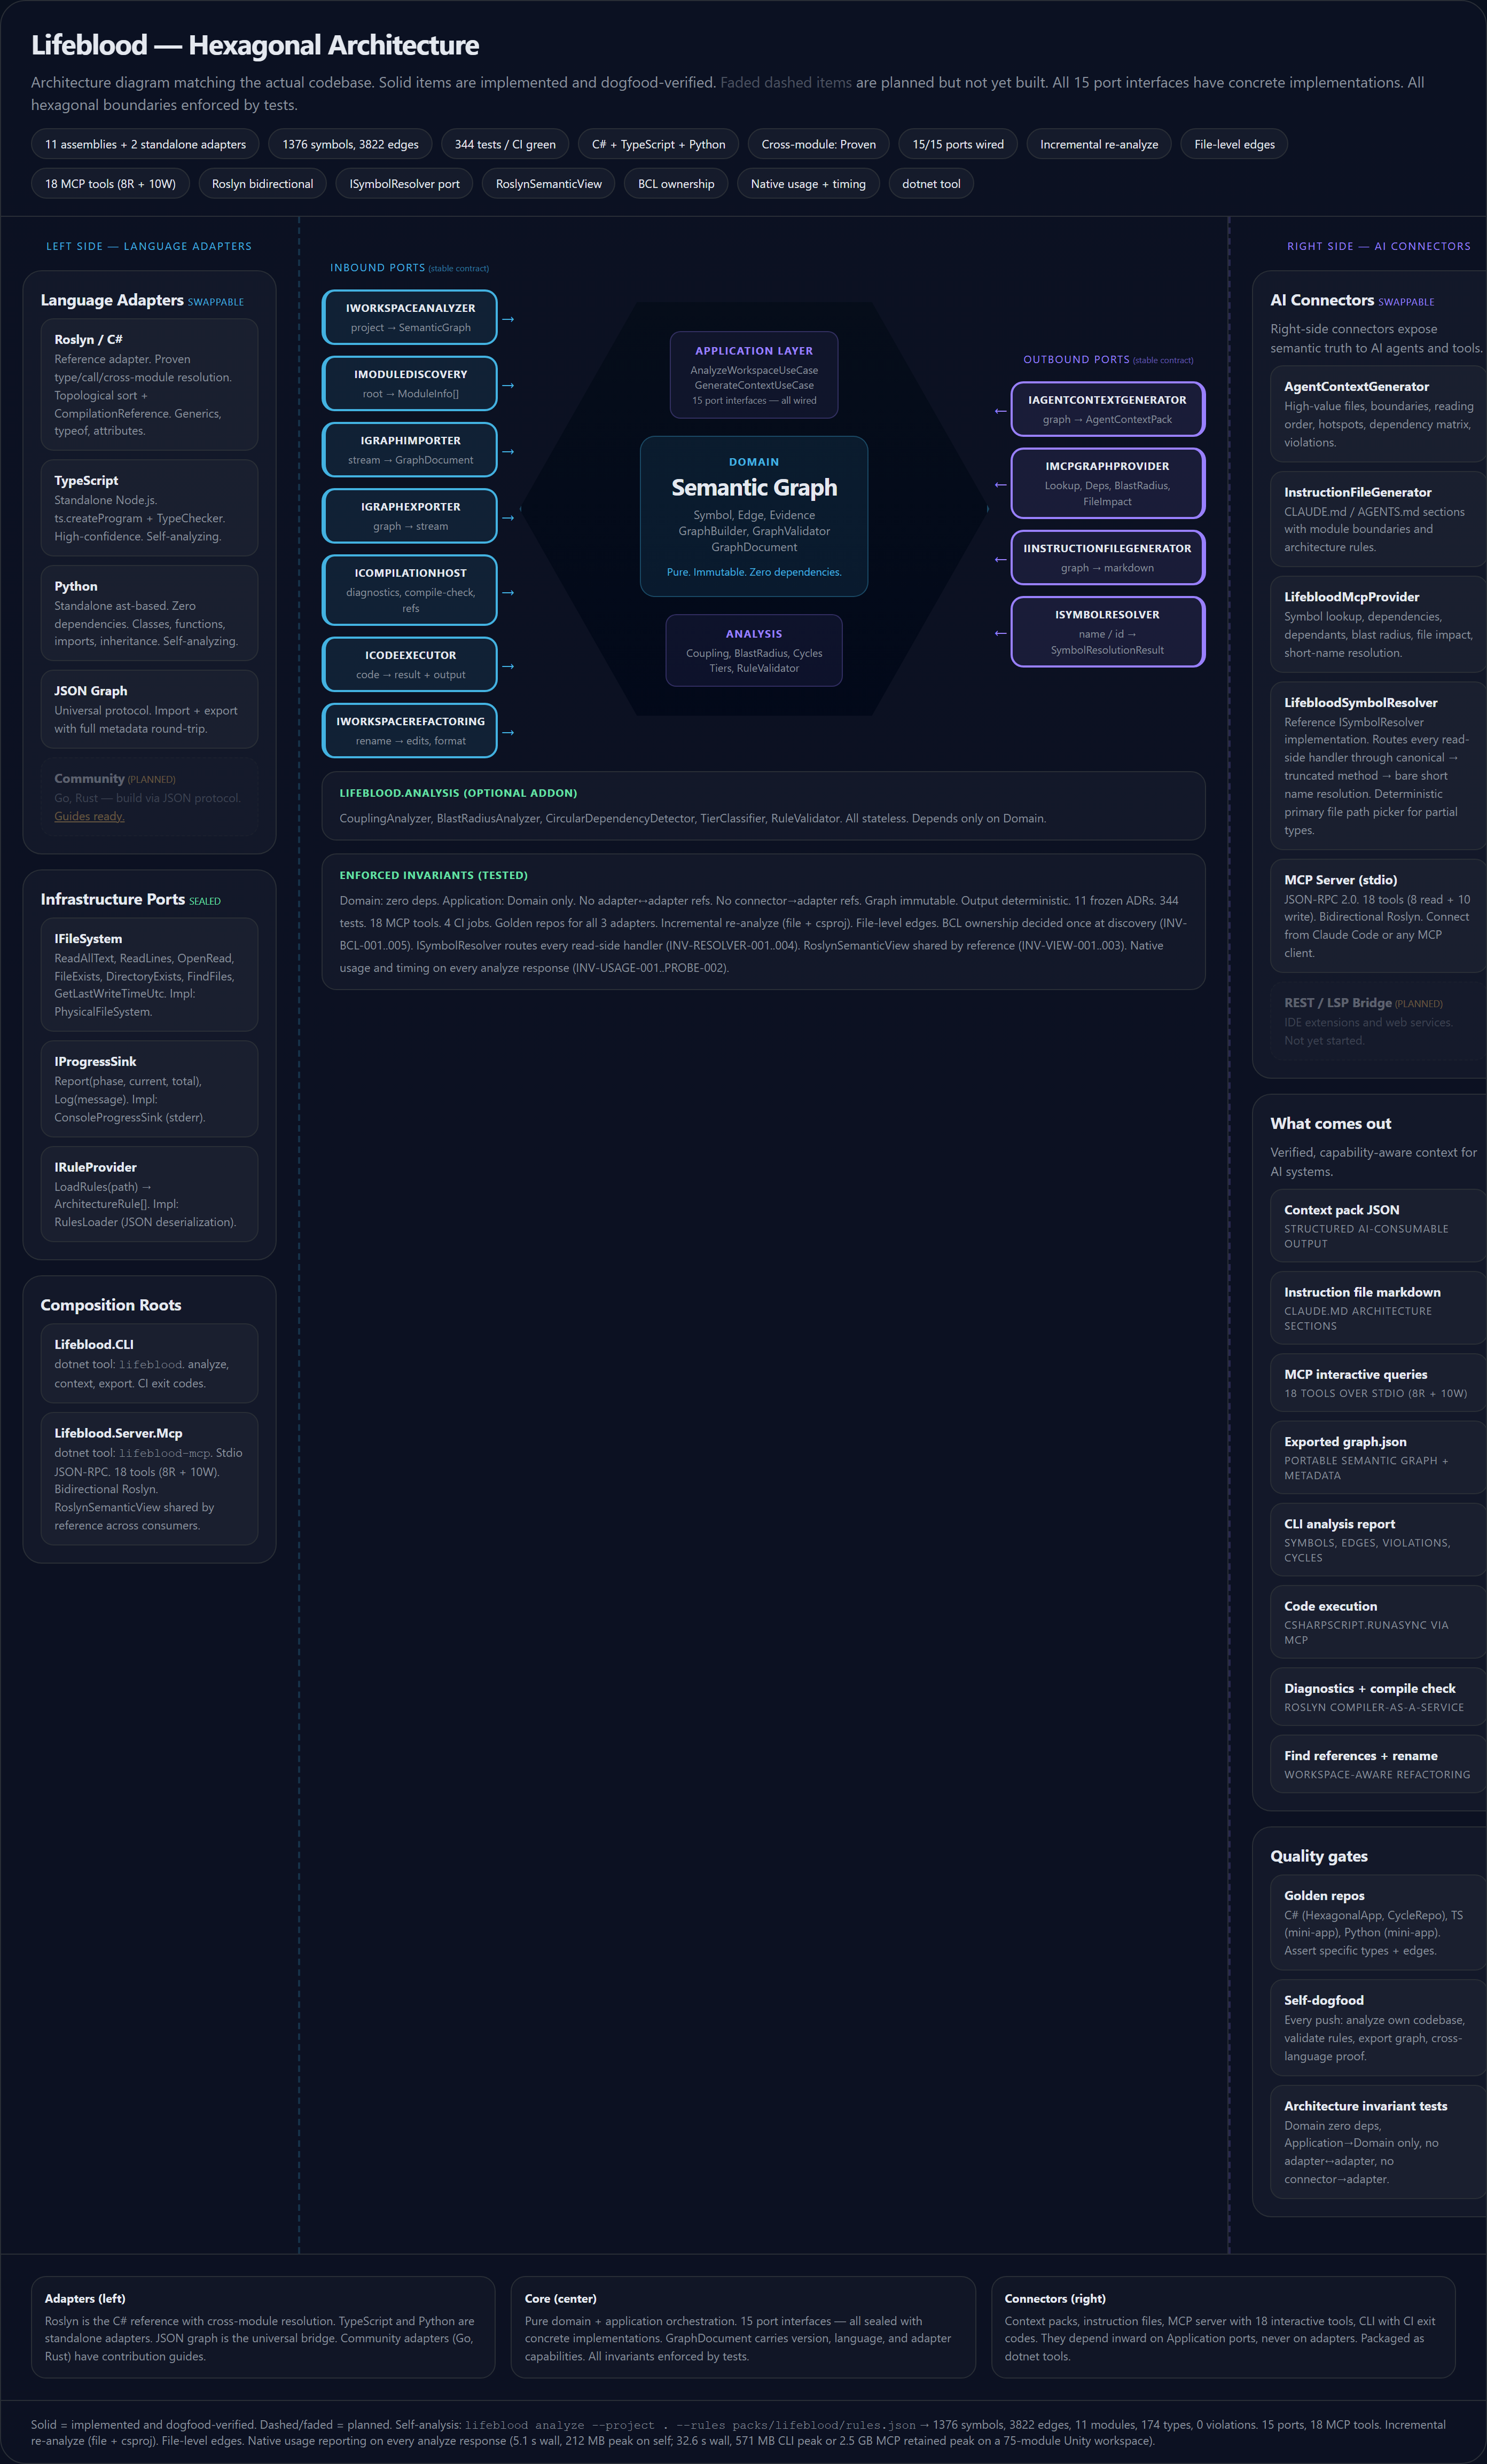Click the arrow beside IGRAPHIMPORTER port
The height and width of the screenshot is (2464, 1487).
pos(508,451)
